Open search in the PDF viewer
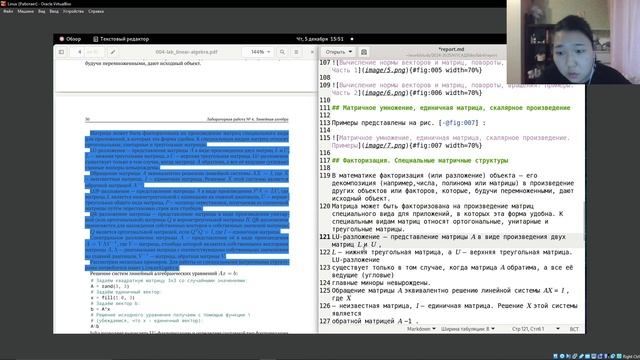The image size is (640, 360). 282,52
